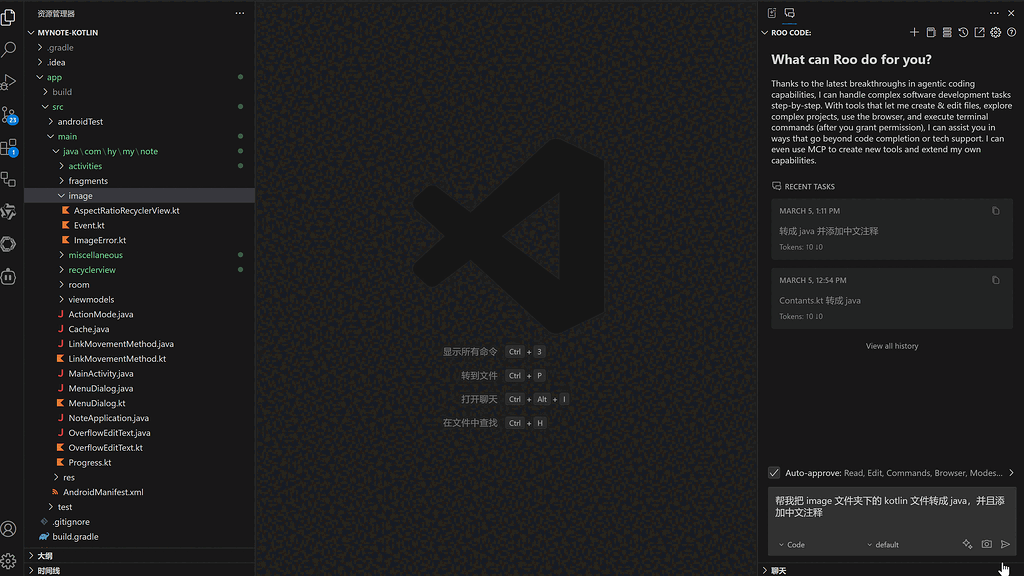Viewport: 1024px width, 576px height.
Task: Open the Code mode dropdown
Action: [792, 545]
